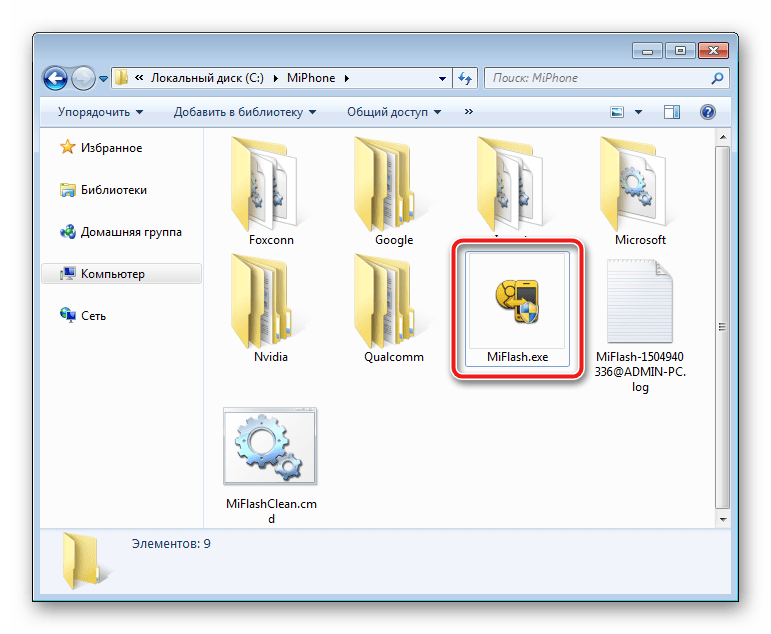Screen dimensions: 771x634
Task: Open the address bar history dropdown
Action: [442, 78]
